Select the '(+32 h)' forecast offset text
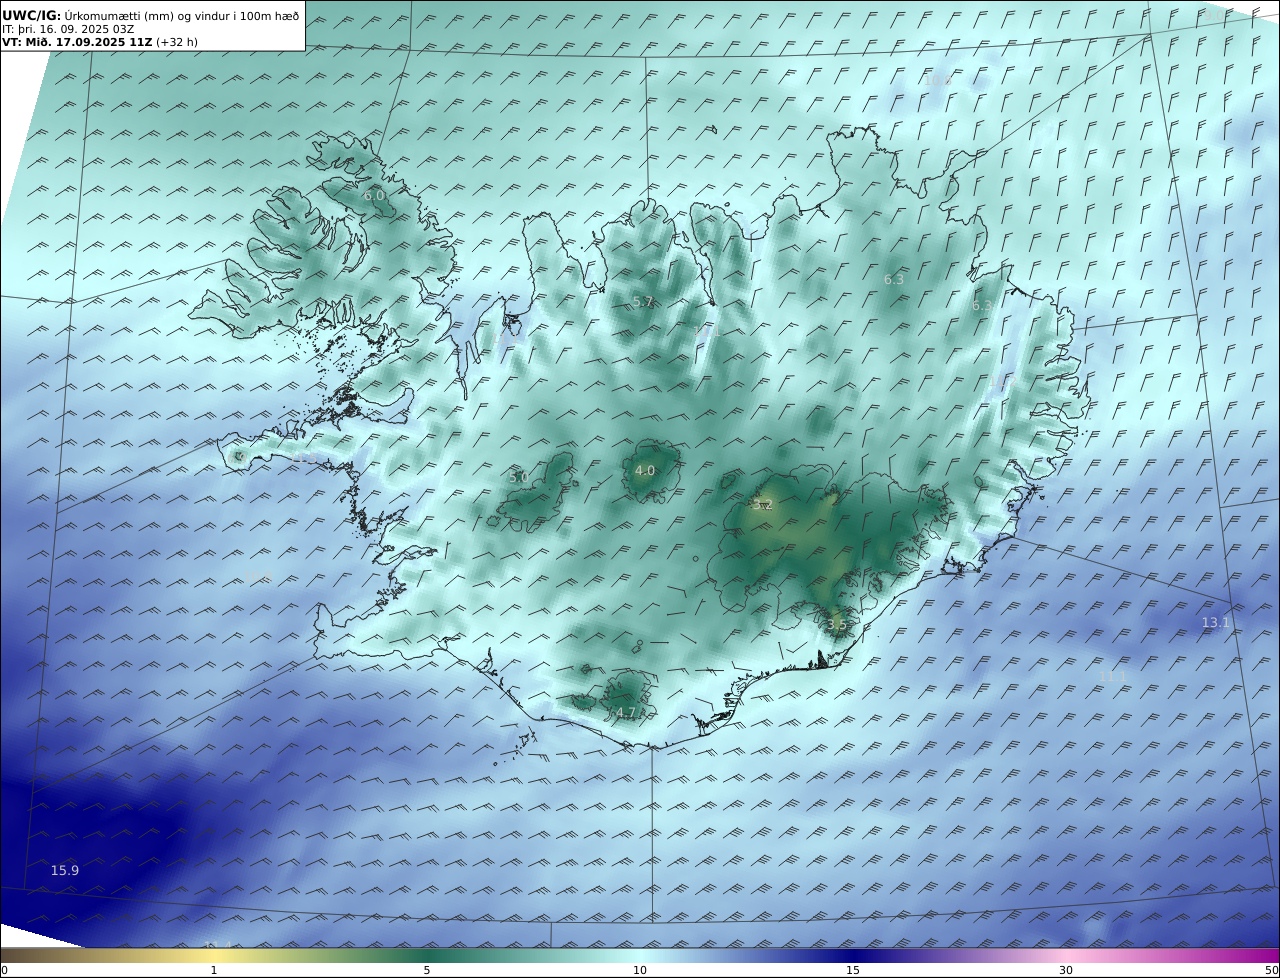 [x=177, y=42]
